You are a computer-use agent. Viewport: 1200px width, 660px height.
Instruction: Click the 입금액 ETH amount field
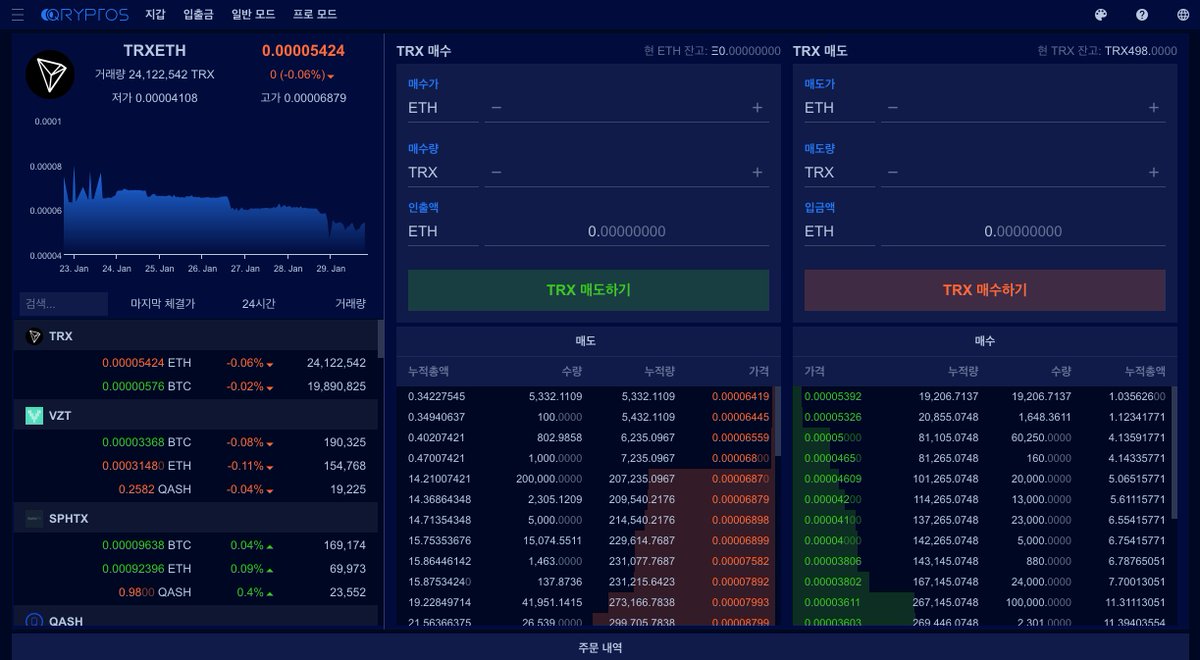click(x=1023, y=231)
